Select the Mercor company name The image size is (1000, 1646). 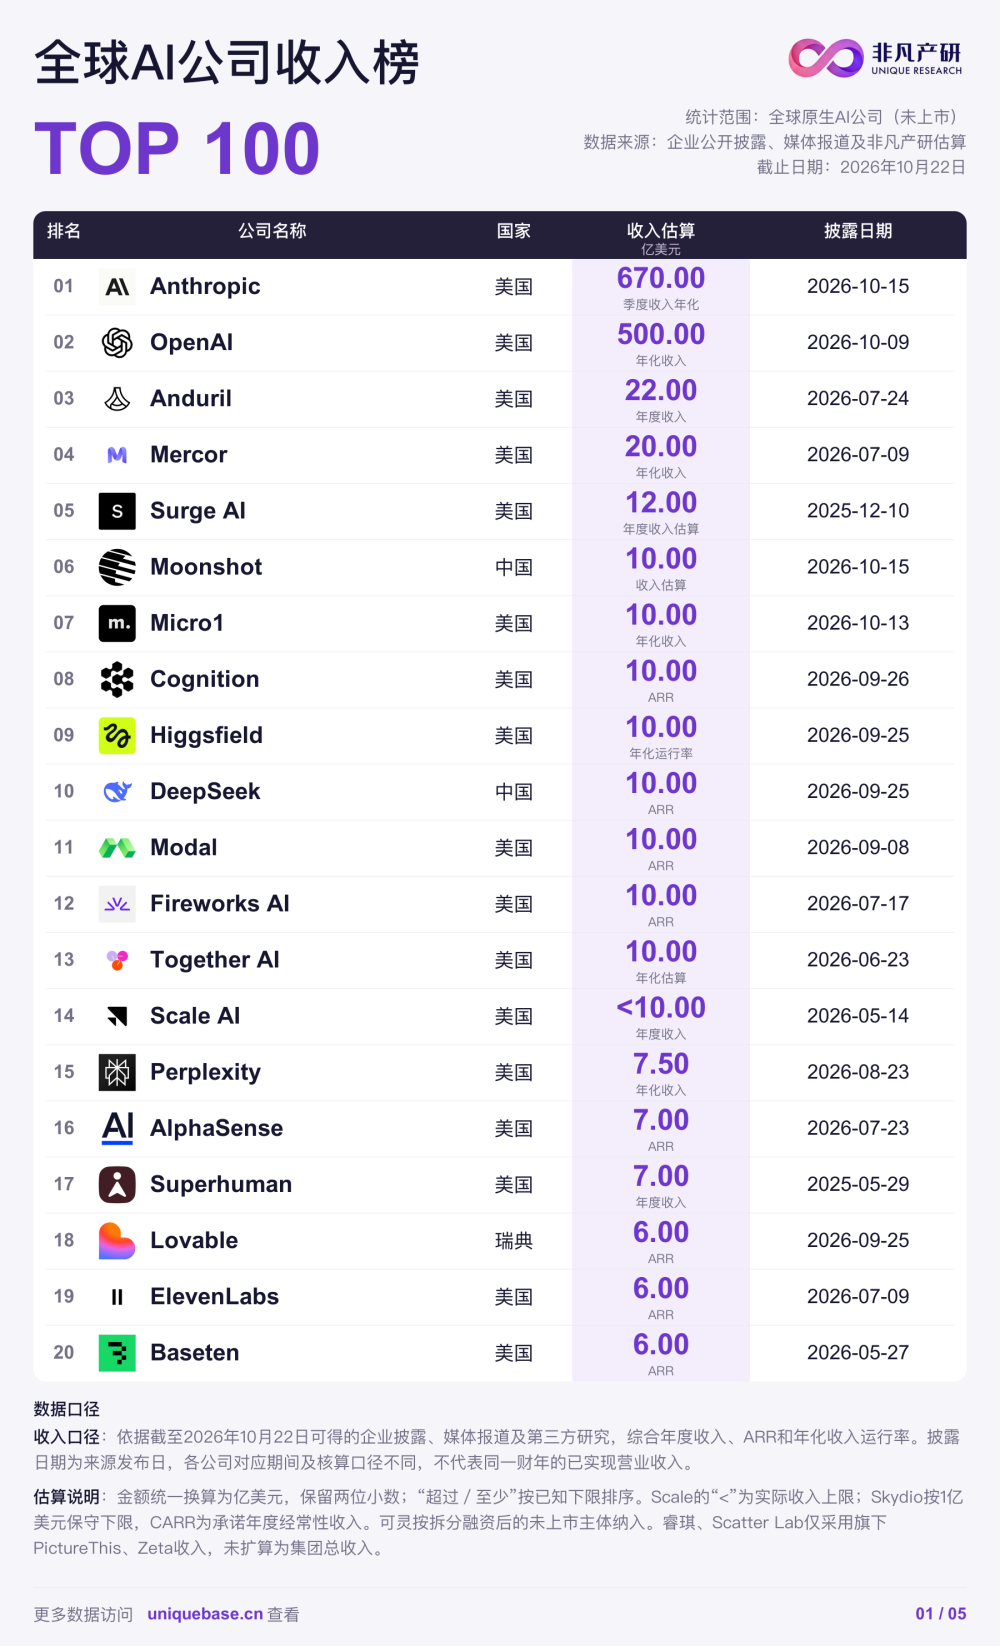(189, 455)
